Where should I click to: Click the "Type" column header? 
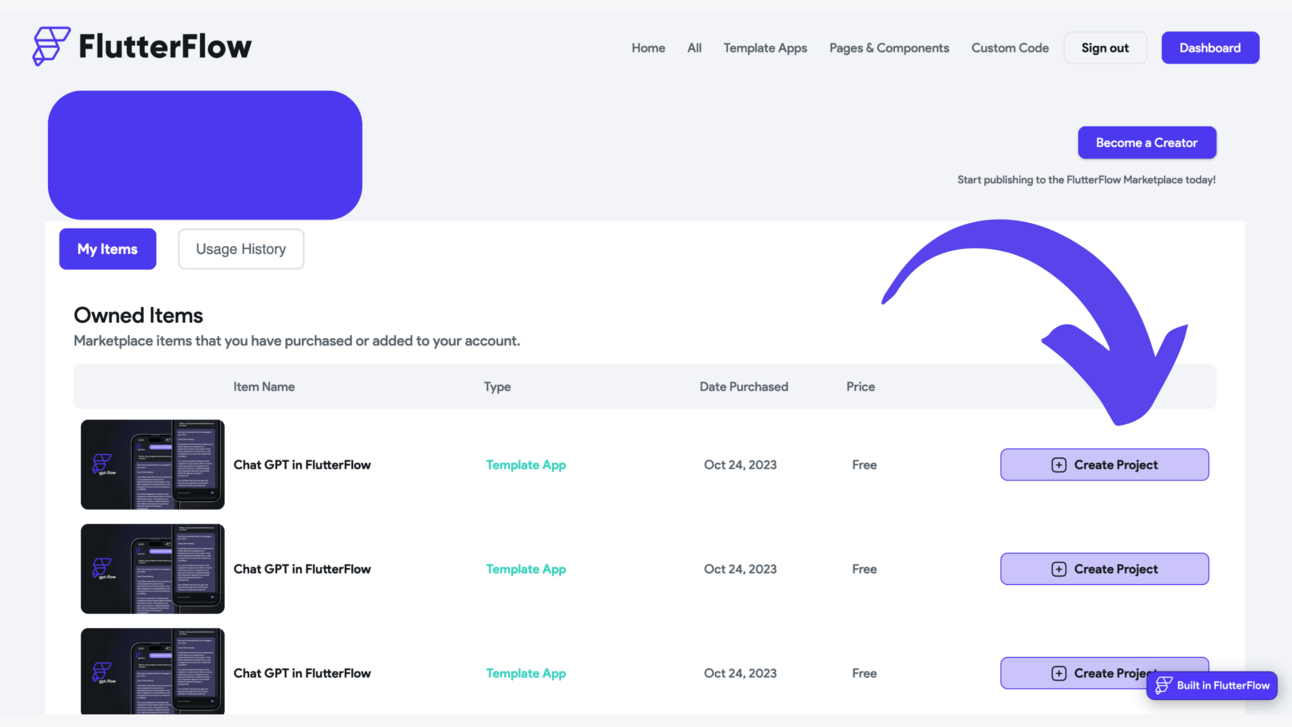point(497,387)
